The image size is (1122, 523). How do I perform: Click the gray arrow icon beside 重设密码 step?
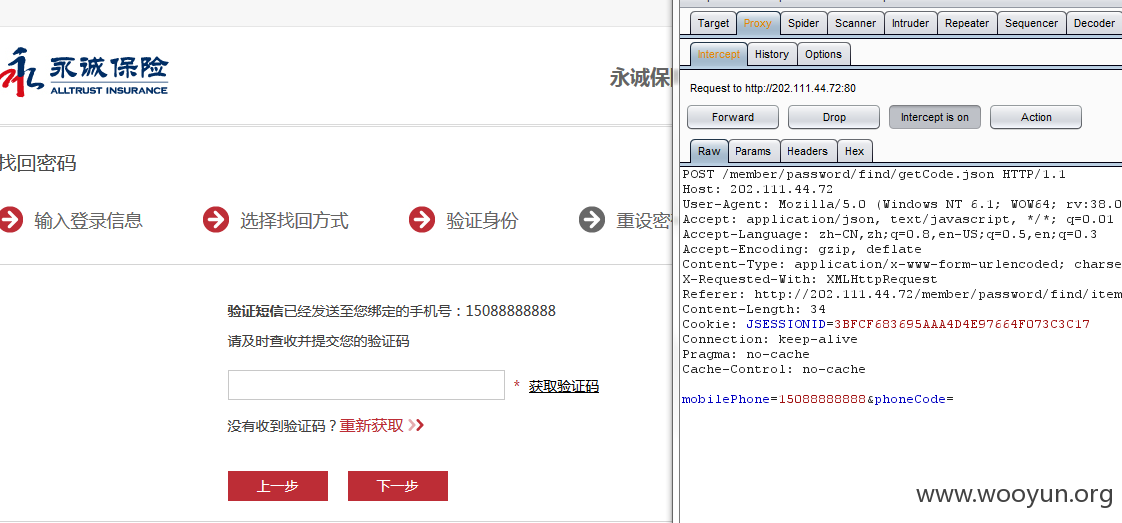pyautogui.click(x=592, y=220)
